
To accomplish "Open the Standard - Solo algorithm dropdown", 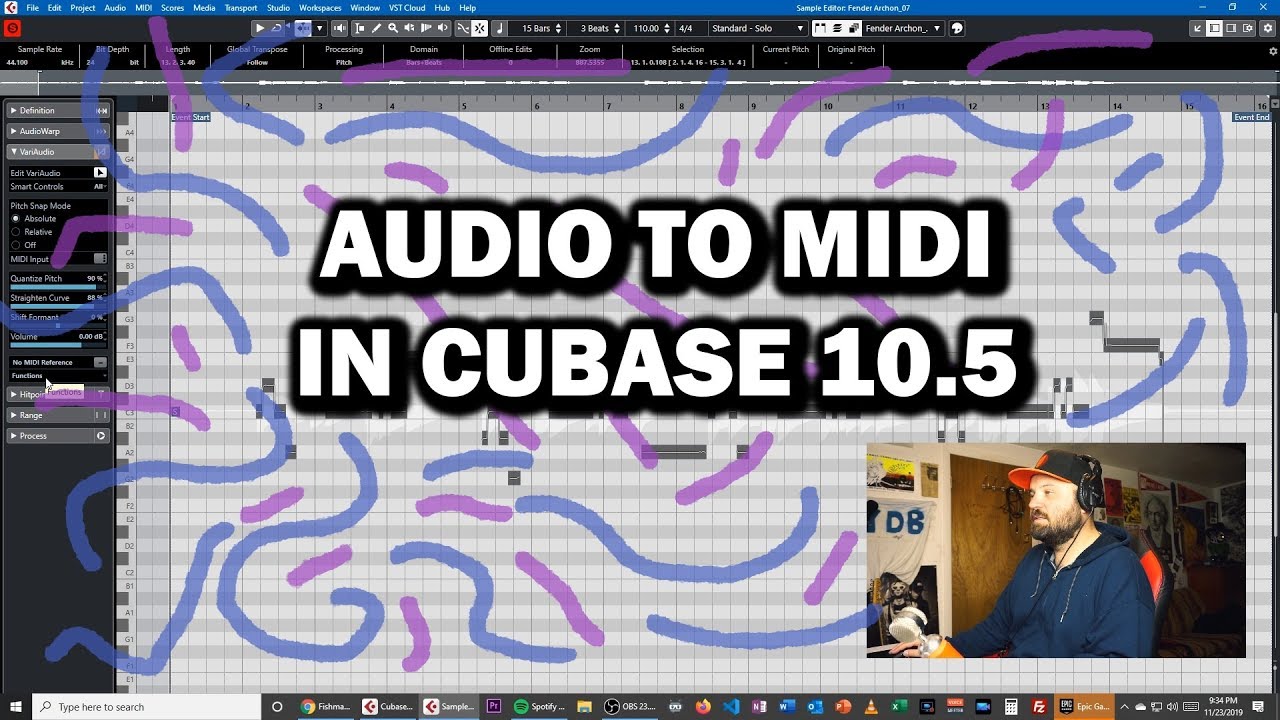I will (x=756, y=28).
